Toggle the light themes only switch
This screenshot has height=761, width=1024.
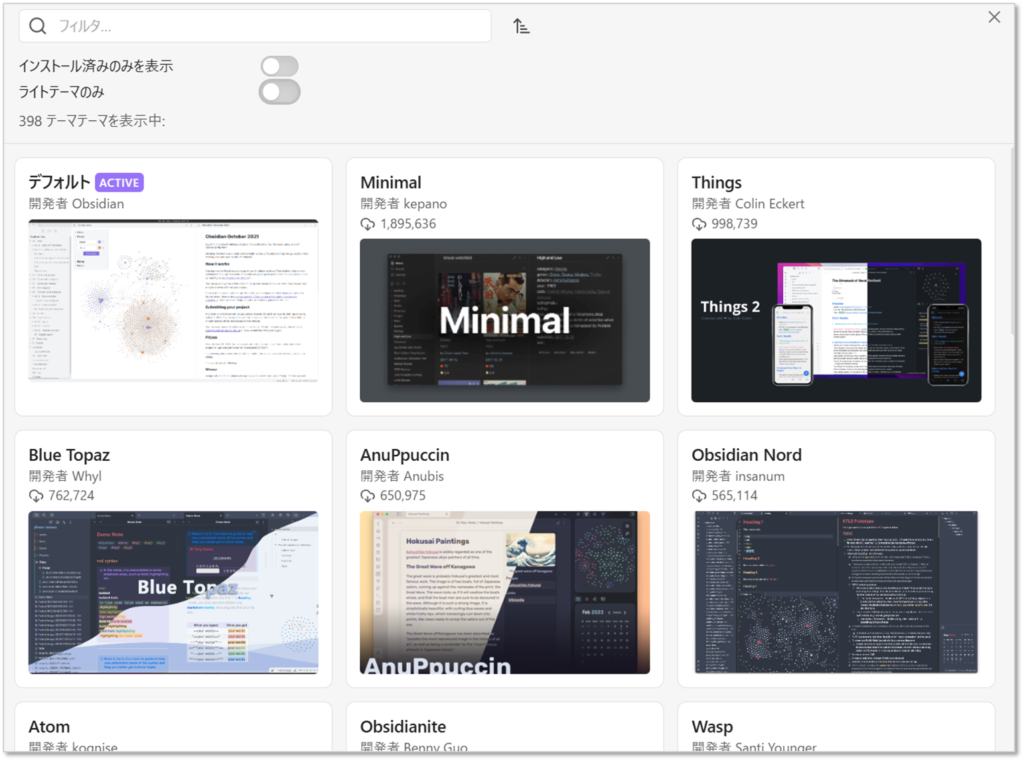(279, 92)
